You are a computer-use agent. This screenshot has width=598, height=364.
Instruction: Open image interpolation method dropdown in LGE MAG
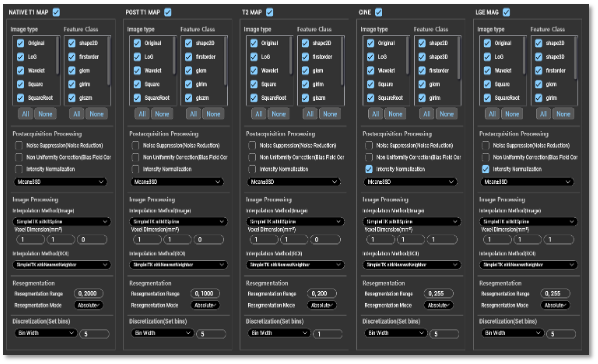(x=529, y=222)
